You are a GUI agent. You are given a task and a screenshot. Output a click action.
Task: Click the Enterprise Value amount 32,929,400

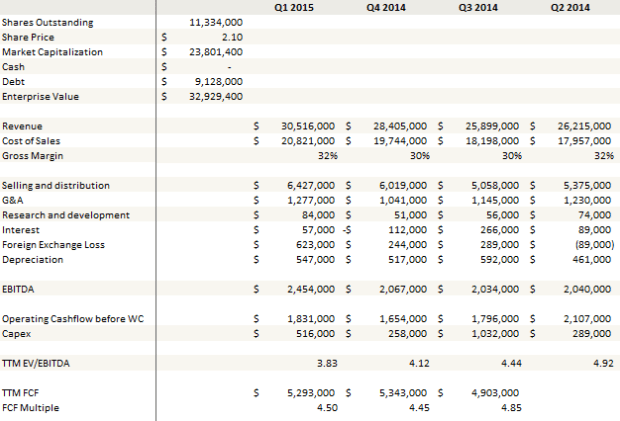pos(217,97)
